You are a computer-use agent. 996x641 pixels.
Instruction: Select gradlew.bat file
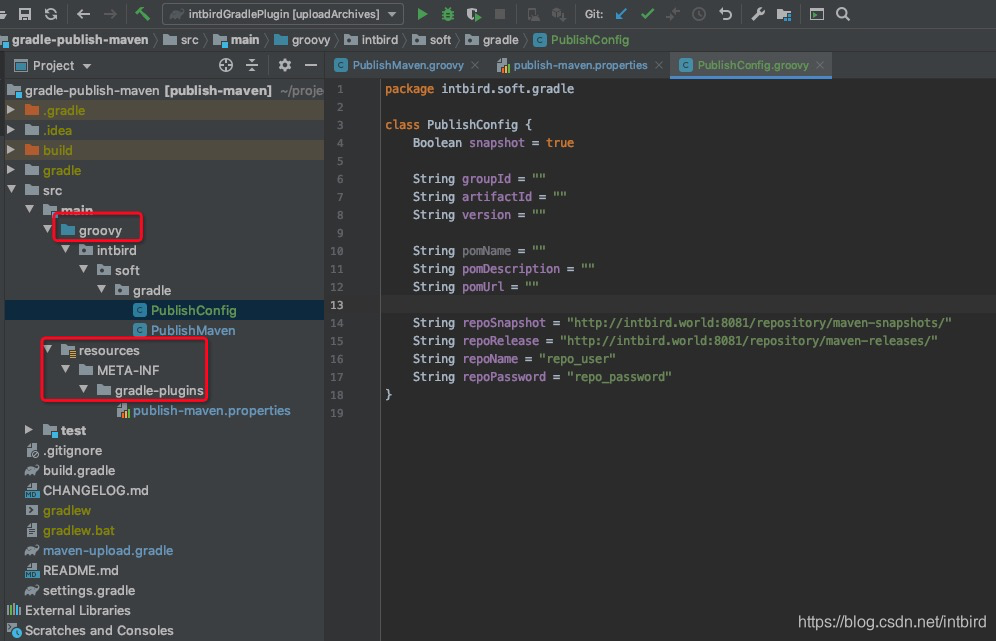coord(70,530)
